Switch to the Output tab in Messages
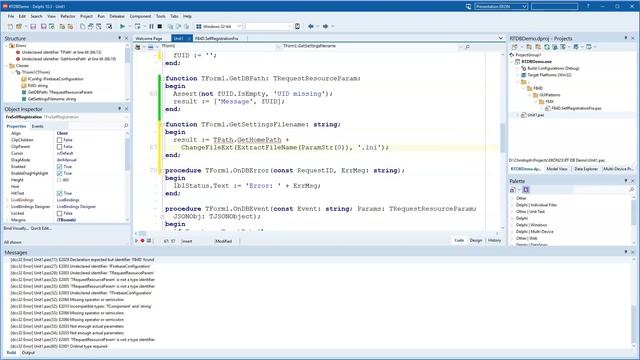Screen dimensions: 640x360 [x=28, y=353]
